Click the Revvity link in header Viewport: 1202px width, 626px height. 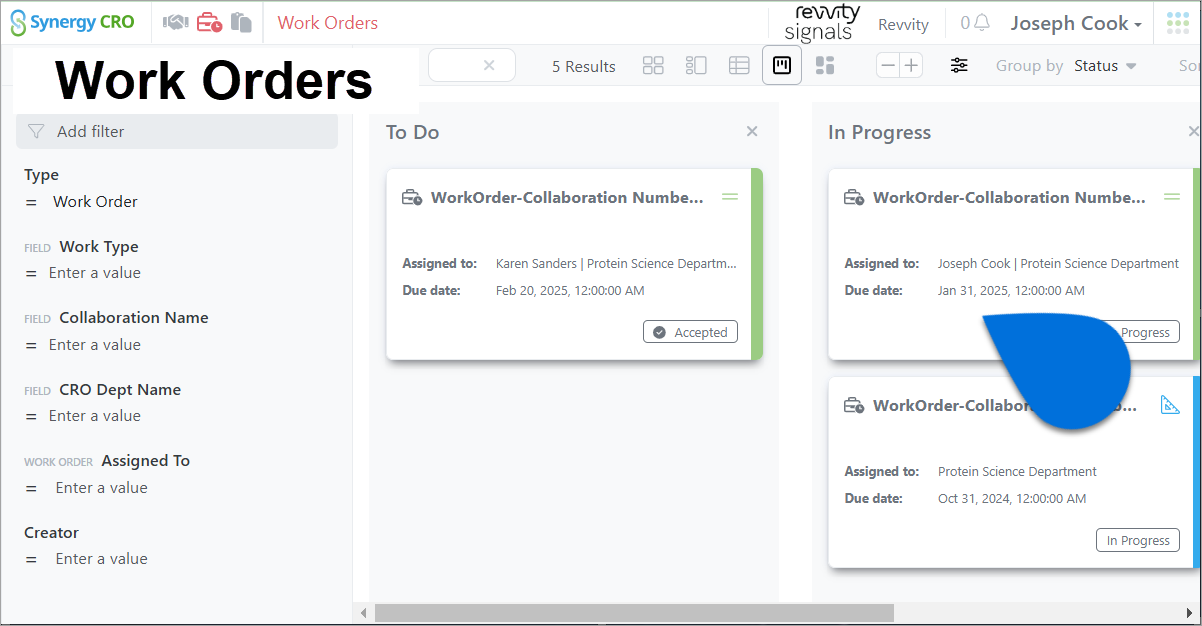(903, 25)
